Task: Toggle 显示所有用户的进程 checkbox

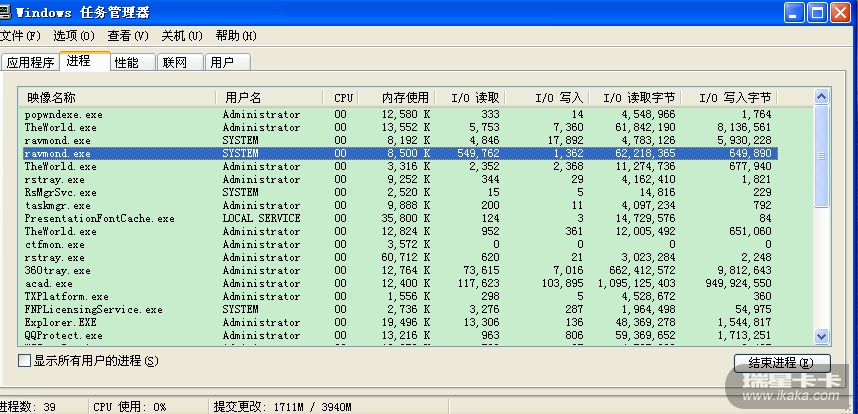Action: coord(25,361)
